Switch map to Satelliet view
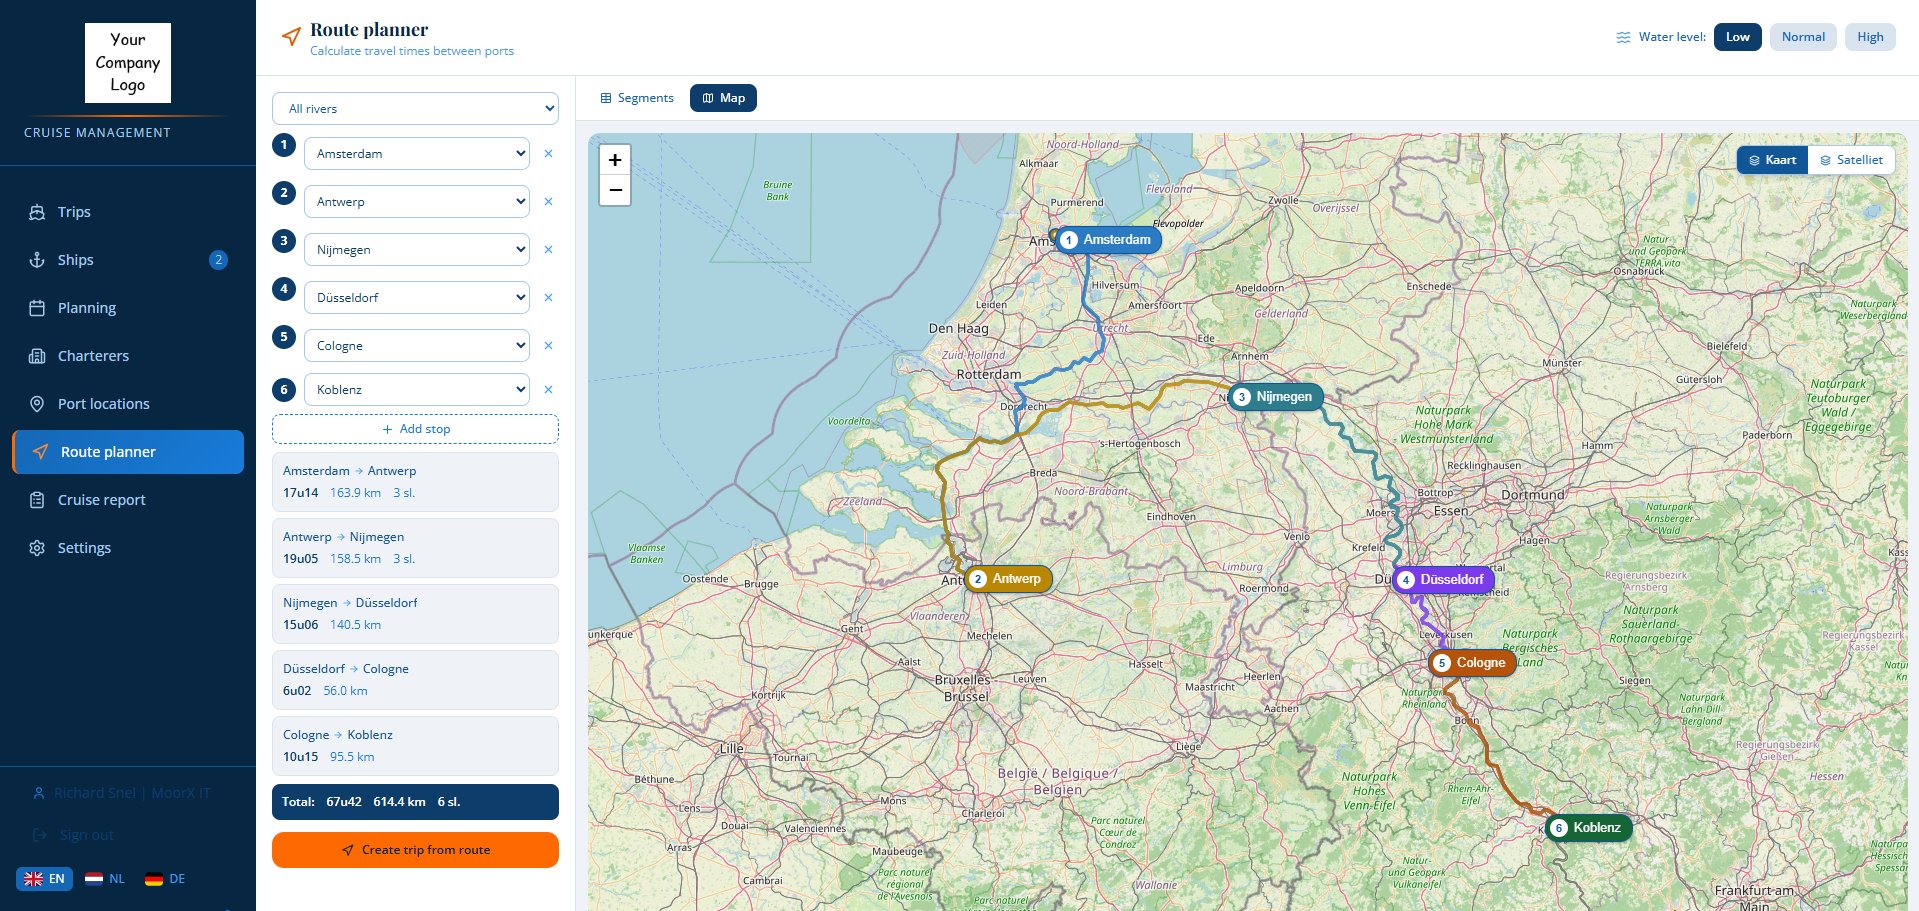The height and width of the screenshot is (911, 1919). click(1851, 160)
